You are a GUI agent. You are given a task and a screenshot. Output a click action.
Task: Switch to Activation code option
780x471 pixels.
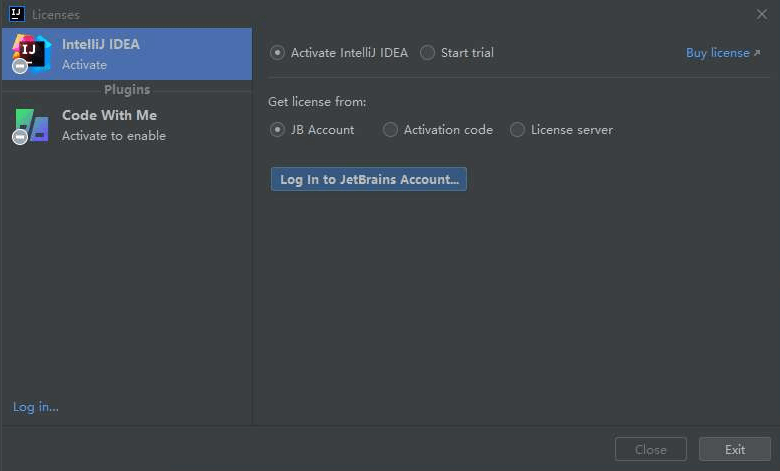coord(391,130)
